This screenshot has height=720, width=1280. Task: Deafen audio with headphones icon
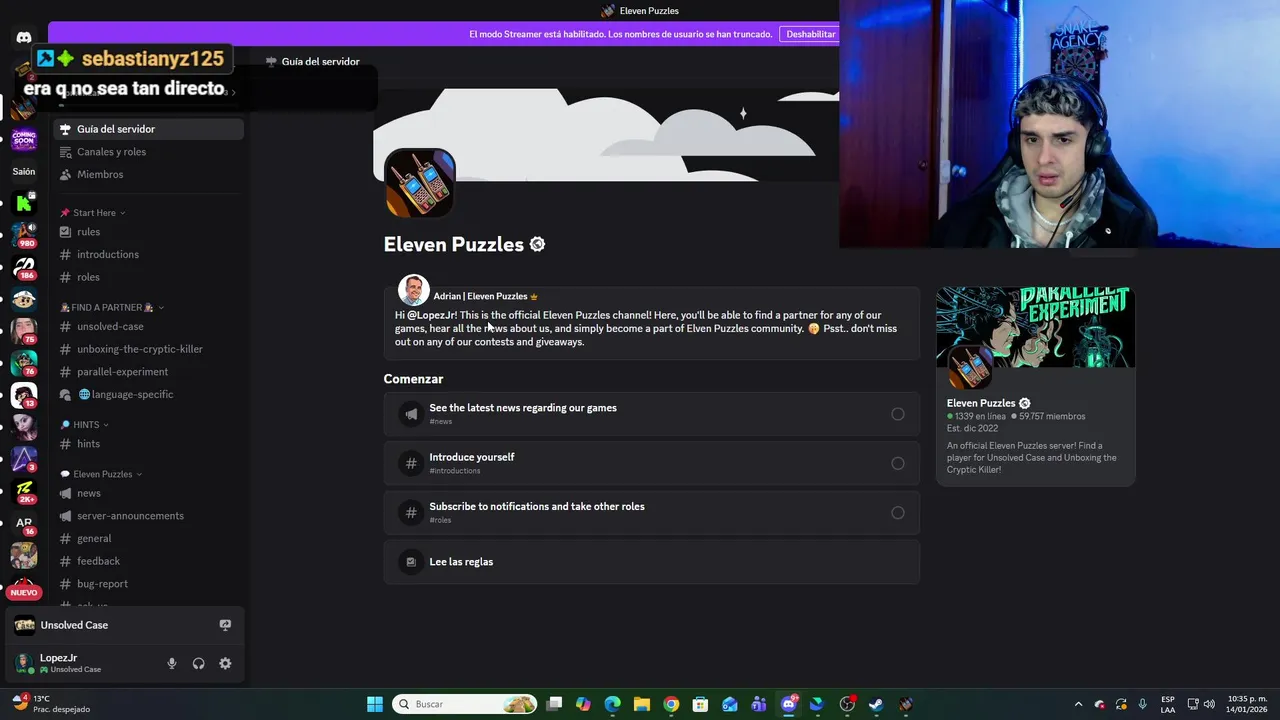pyautogui.click(x=198, y=663)
